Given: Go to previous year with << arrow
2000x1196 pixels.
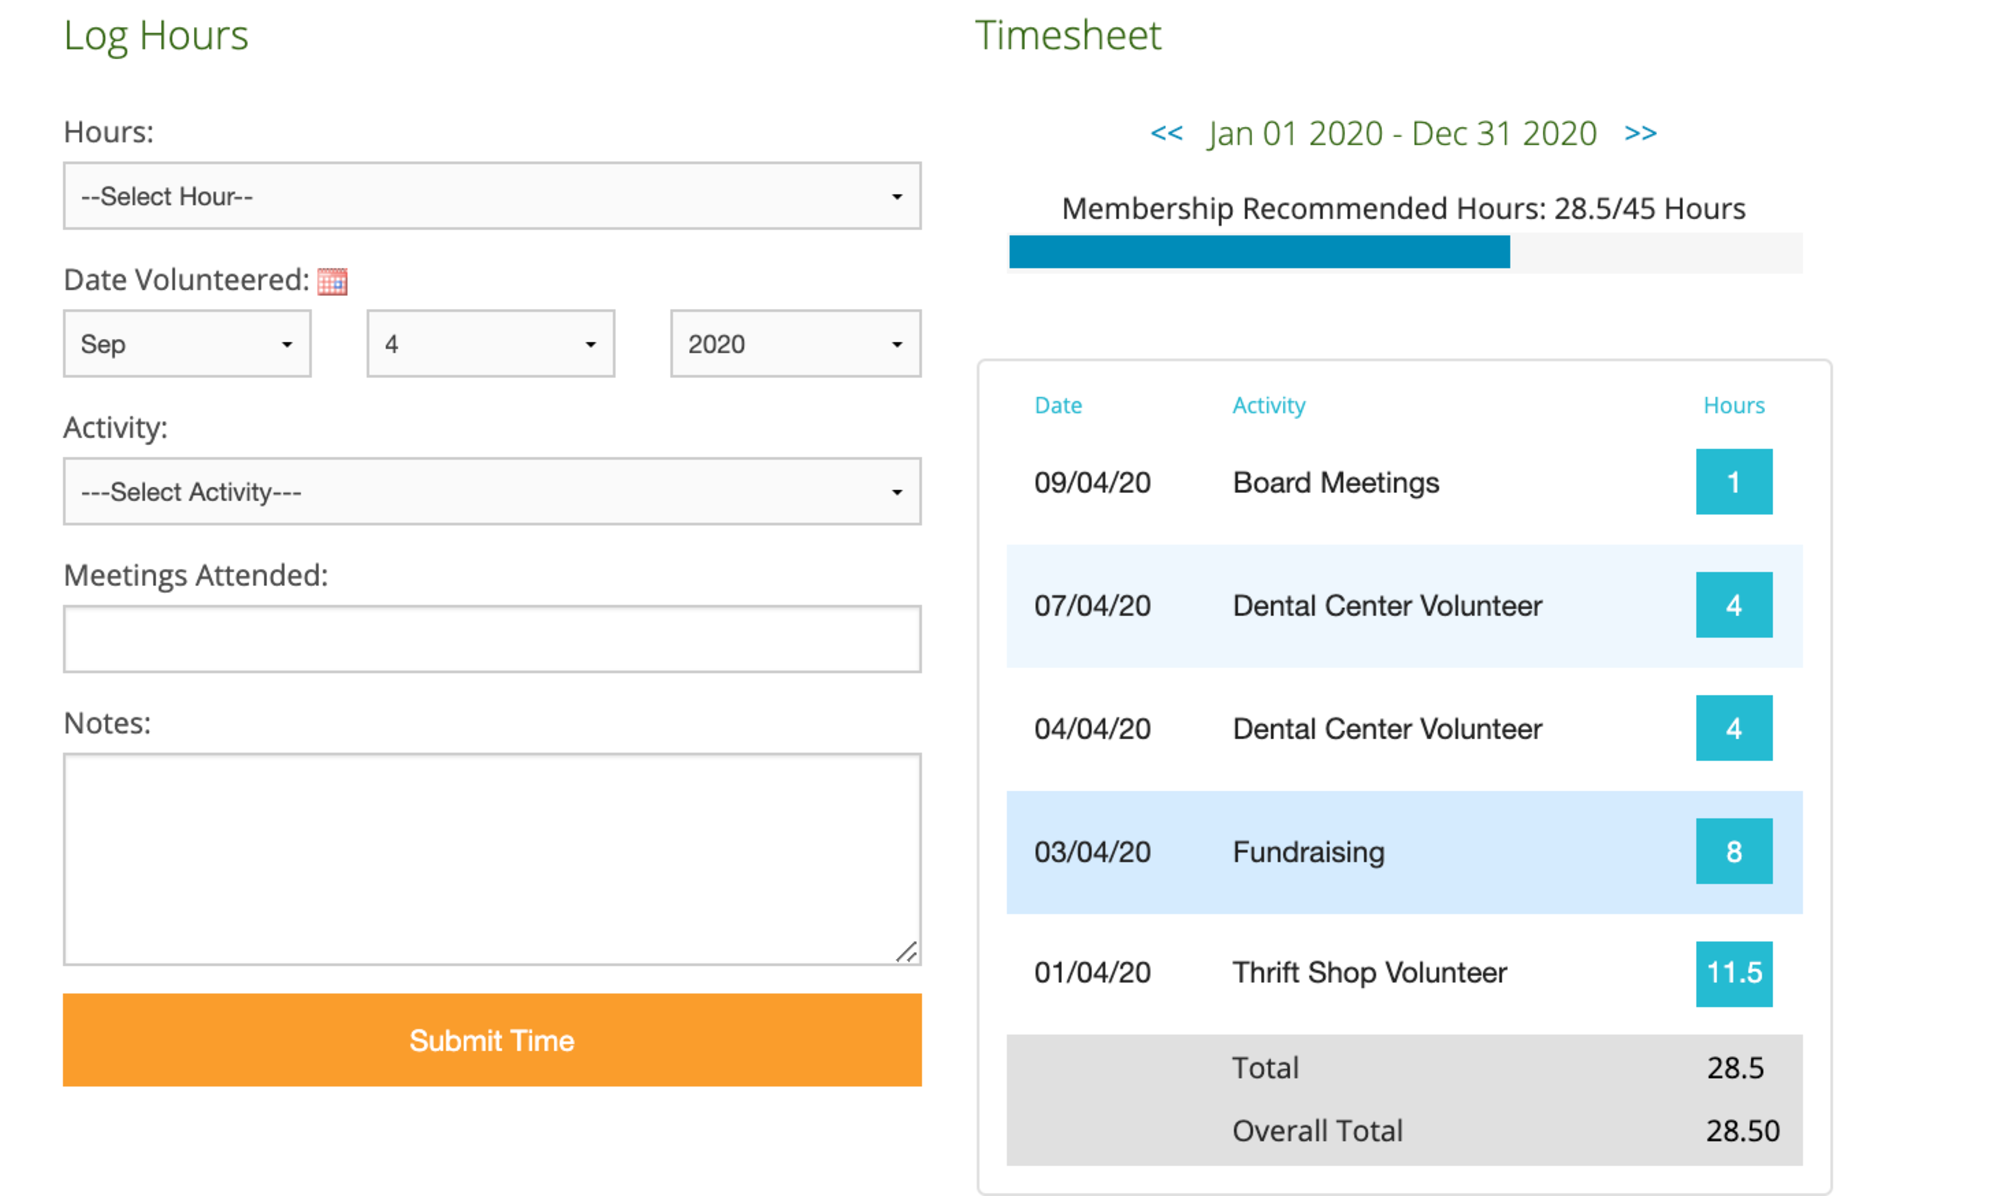Looking at the screenshot, I should 1166,133.
